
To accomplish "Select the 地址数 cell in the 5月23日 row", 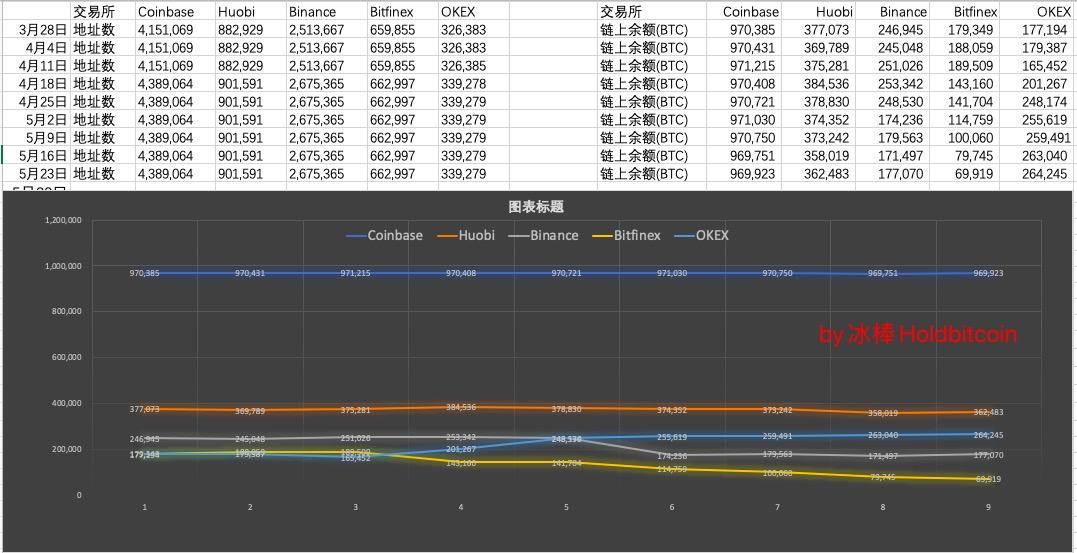I will 102,174.
